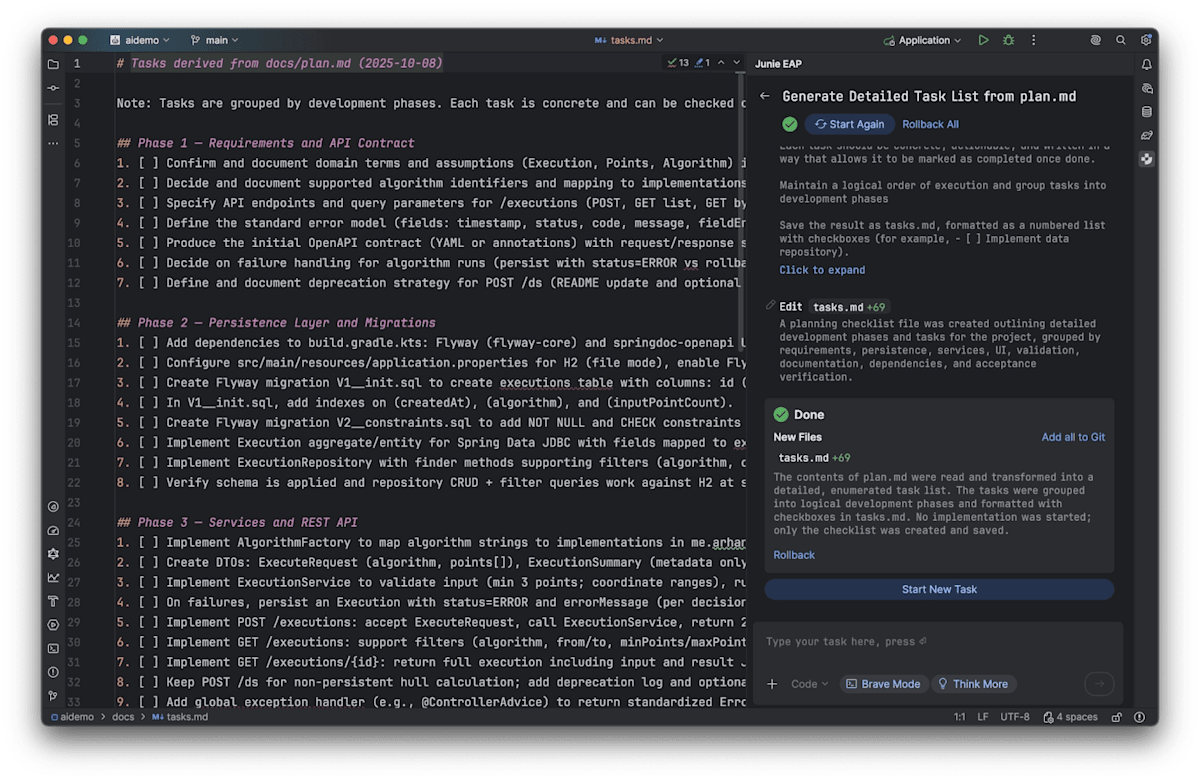Screen dimensions: 1200x781
Task: Click Start New Task button
Action: pos(939,589)
